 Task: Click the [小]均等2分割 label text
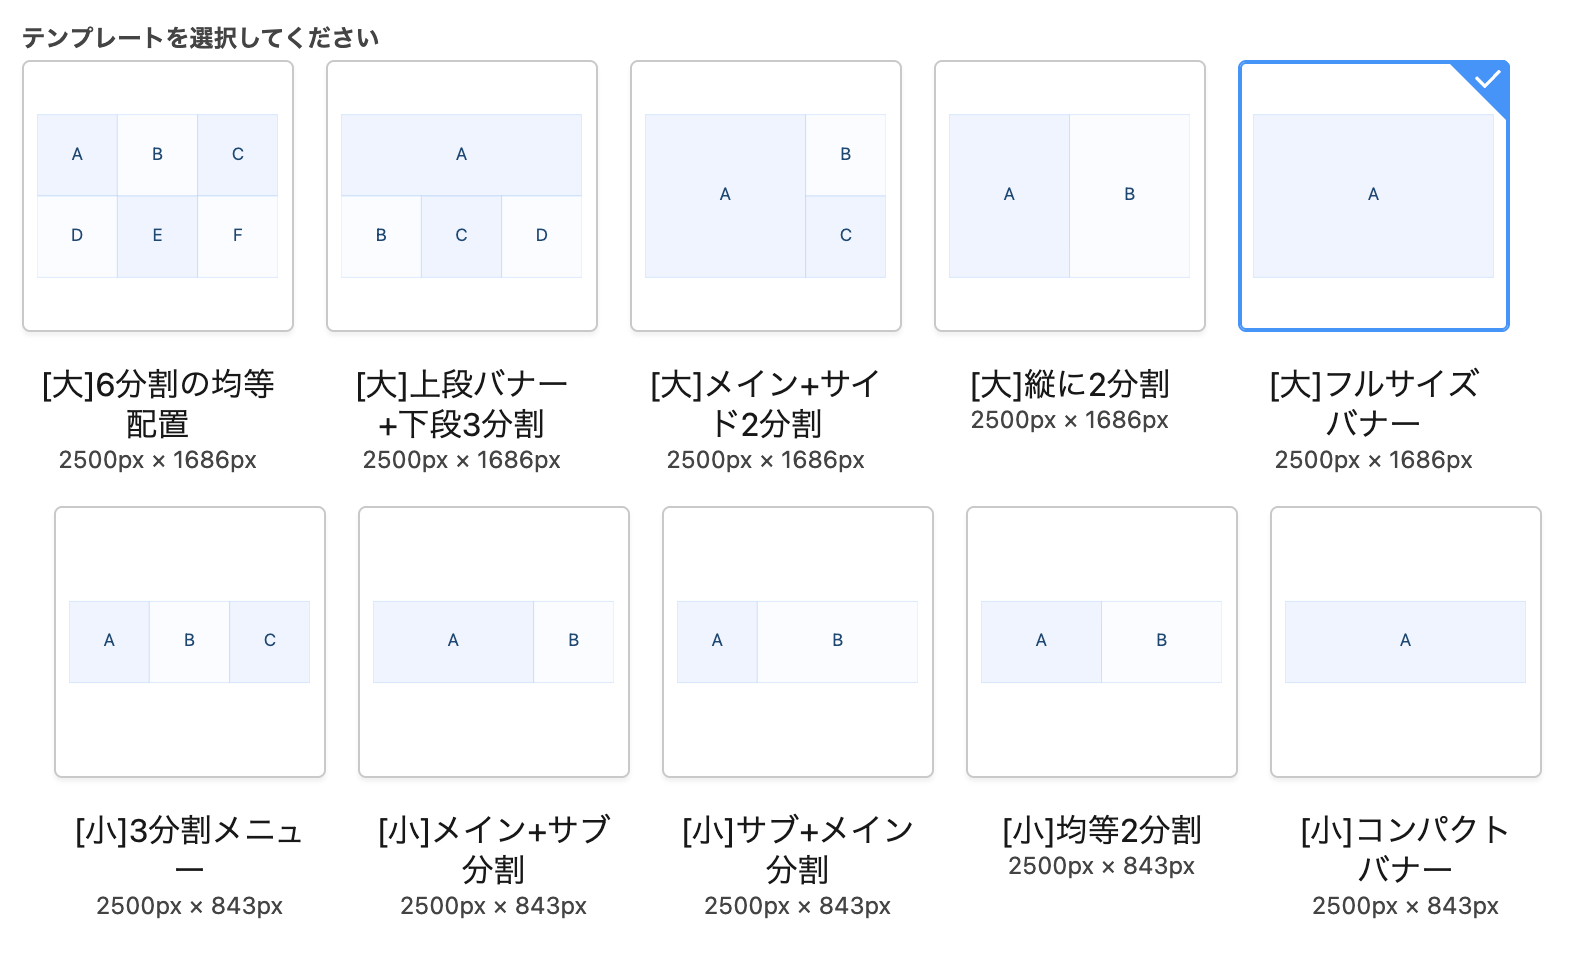(1102, 830)
